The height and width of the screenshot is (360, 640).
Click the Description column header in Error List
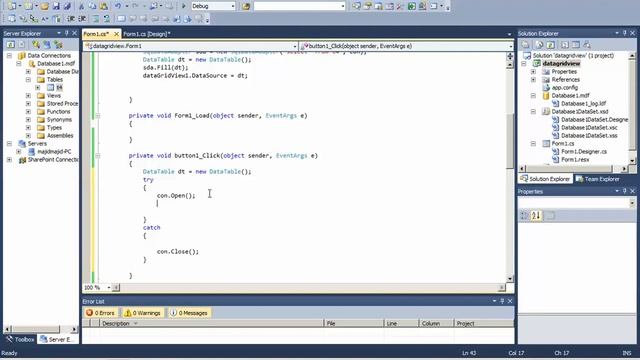click(211, 323)
